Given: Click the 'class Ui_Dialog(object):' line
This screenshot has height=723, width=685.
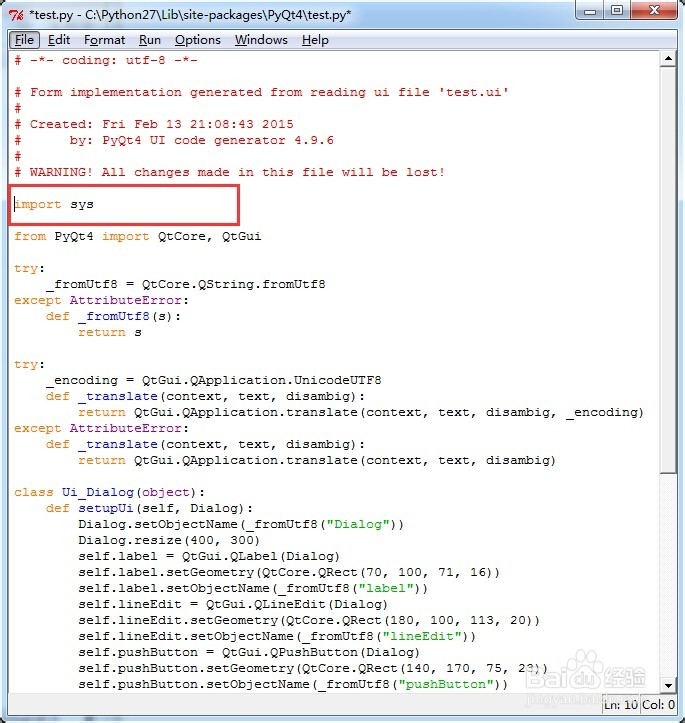Looking at the screenshot, I should [x=109, y=492].
